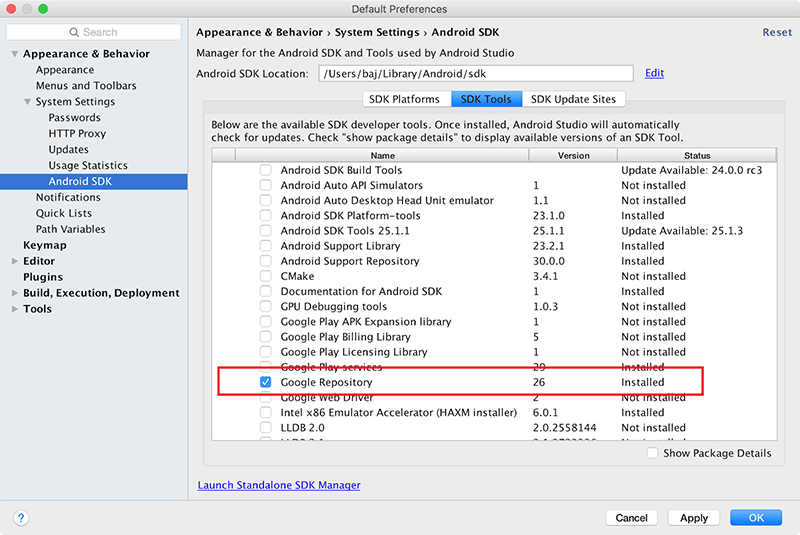Viewport: 800px width, 535px height.
Task: Uncheck the Google Repository checkbox
Action: pyautogui.click(x=265, y=382)
